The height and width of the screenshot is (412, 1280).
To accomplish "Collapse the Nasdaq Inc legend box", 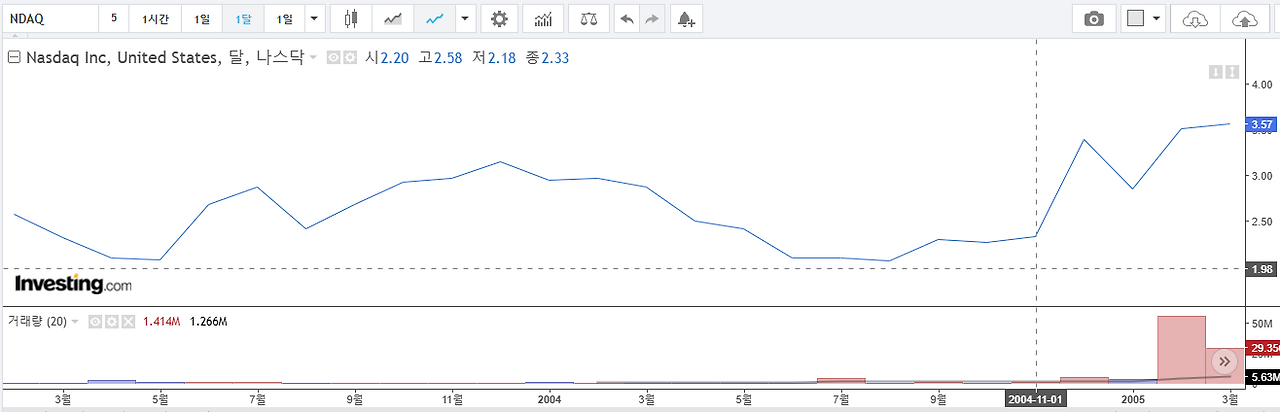I will 14,58.
